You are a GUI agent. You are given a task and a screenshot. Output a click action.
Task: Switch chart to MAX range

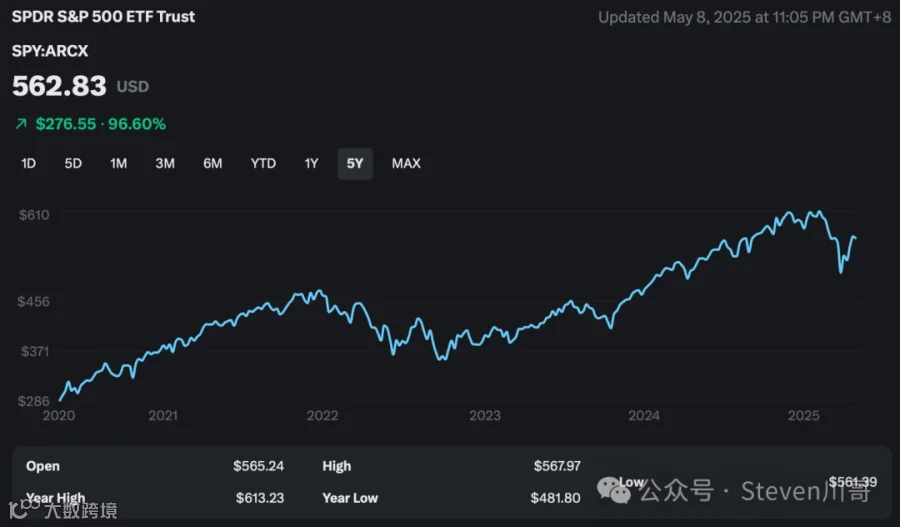tap(406, 164)
